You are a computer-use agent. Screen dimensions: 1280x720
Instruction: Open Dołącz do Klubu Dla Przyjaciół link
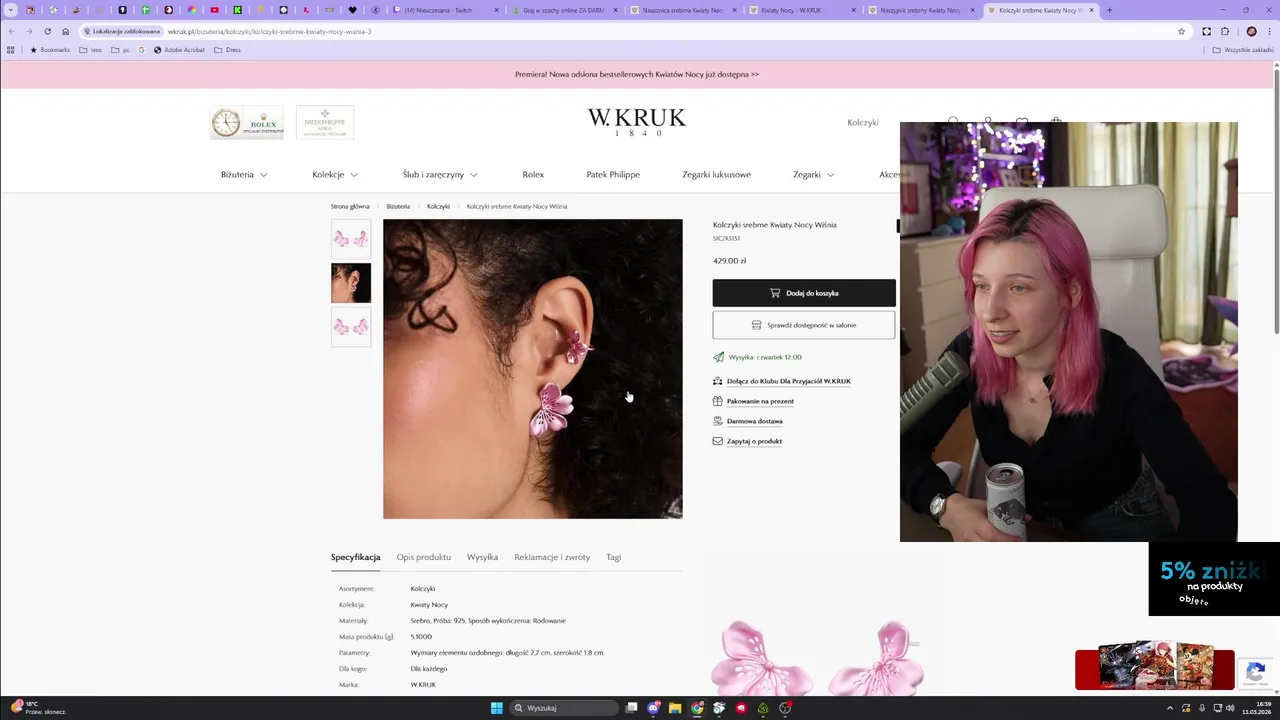coord(789,381)
